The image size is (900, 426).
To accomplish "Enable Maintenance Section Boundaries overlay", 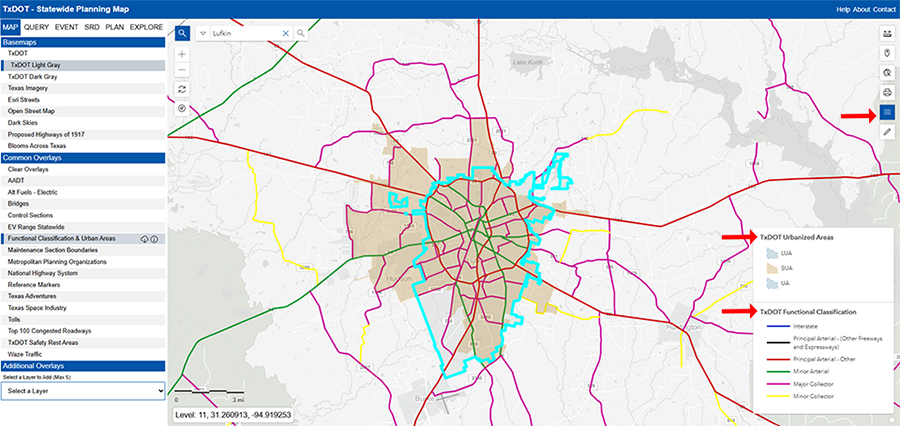I will pyautogui.click(x=83, y=250).
